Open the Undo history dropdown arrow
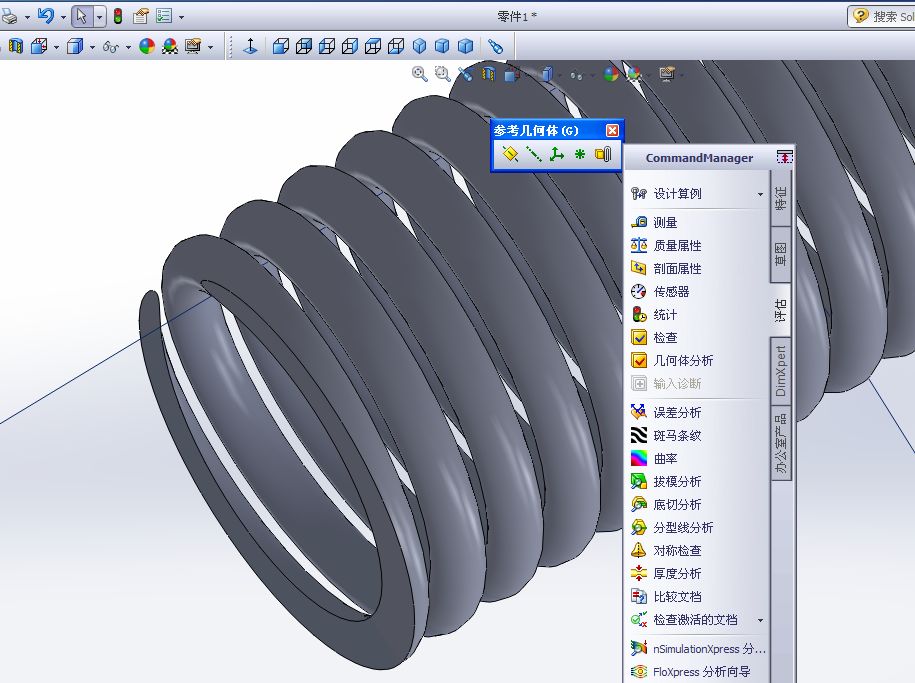Image resolution: width=915 pixels, height=683 pixels. click(x=64, y=17)
